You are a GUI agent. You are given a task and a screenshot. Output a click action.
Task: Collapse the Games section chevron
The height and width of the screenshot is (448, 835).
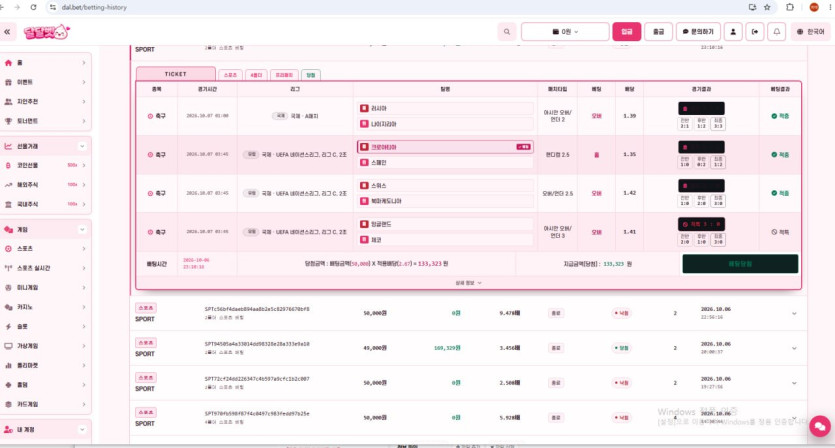[82, 230]
